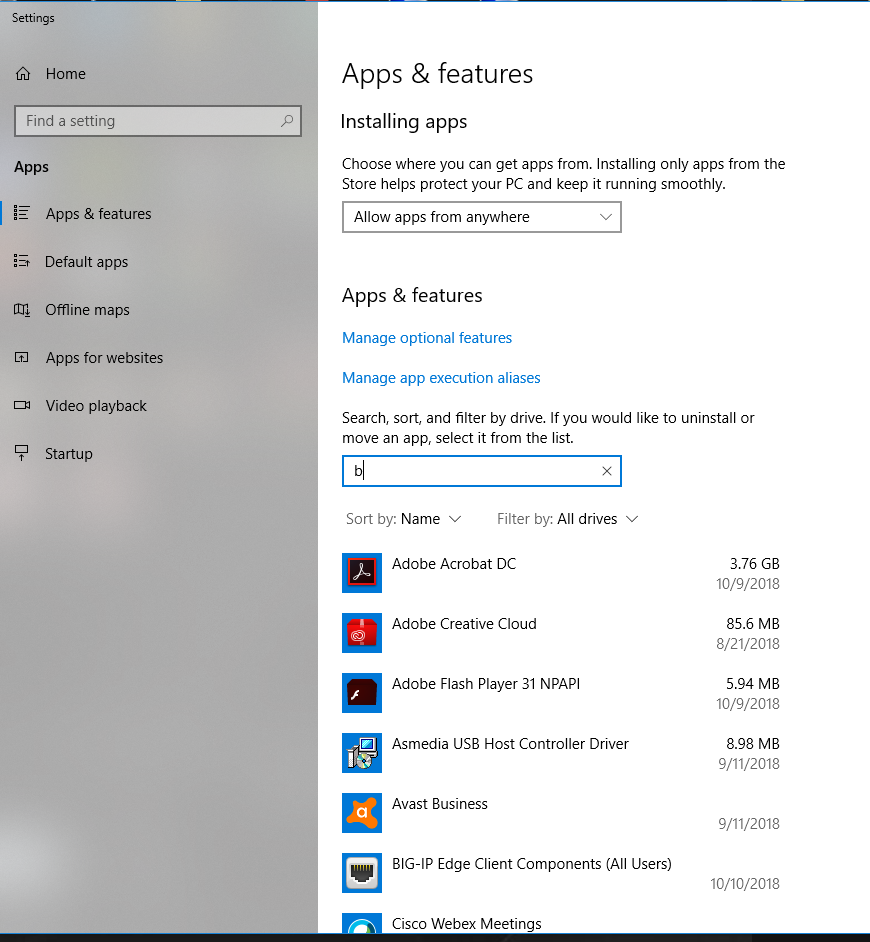Select Adobe Creative Cloud in app list
The height and width of the screenshot is (942, 870).
[x=464, y=624]
